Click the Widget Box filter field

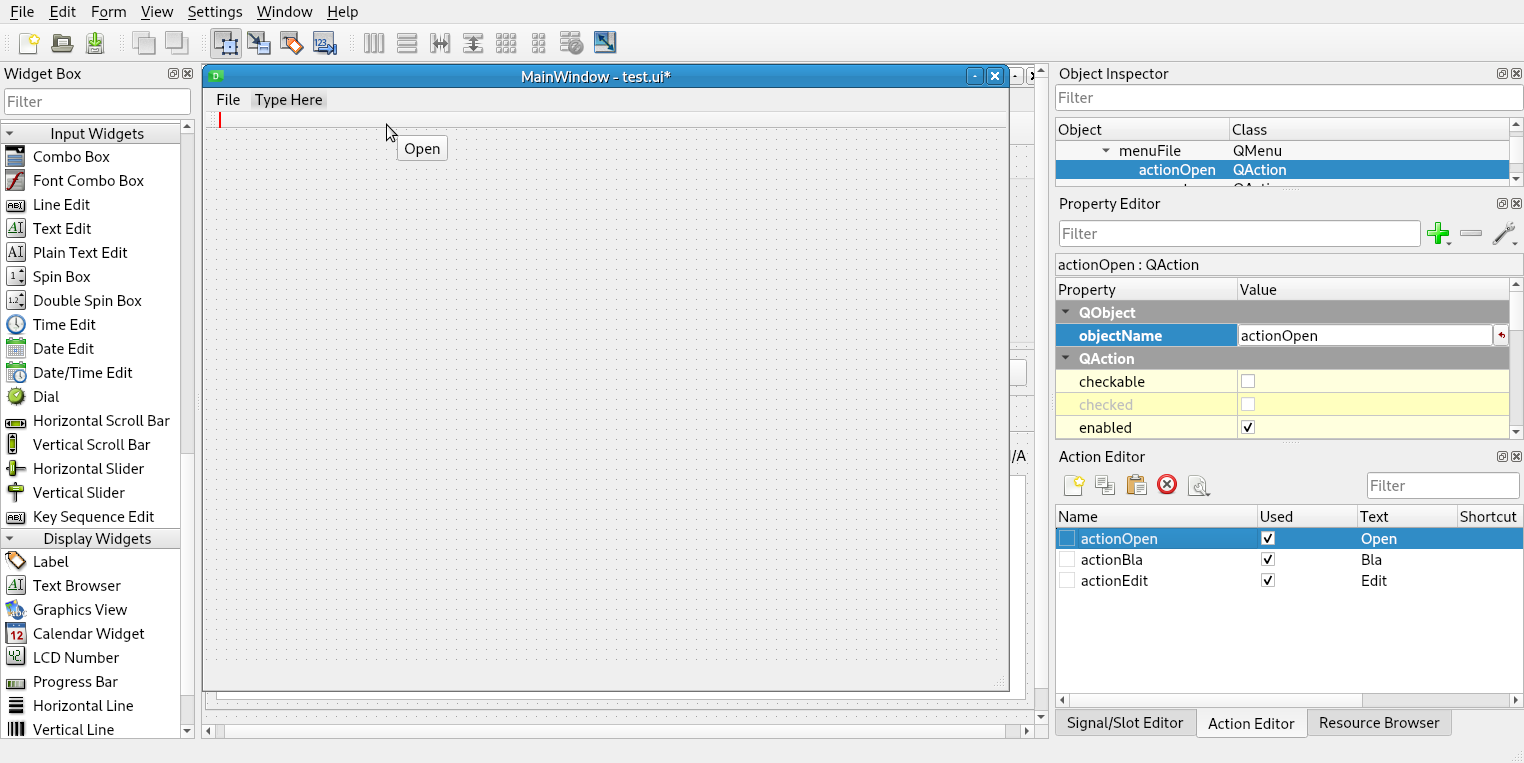[x=97, y=101]
